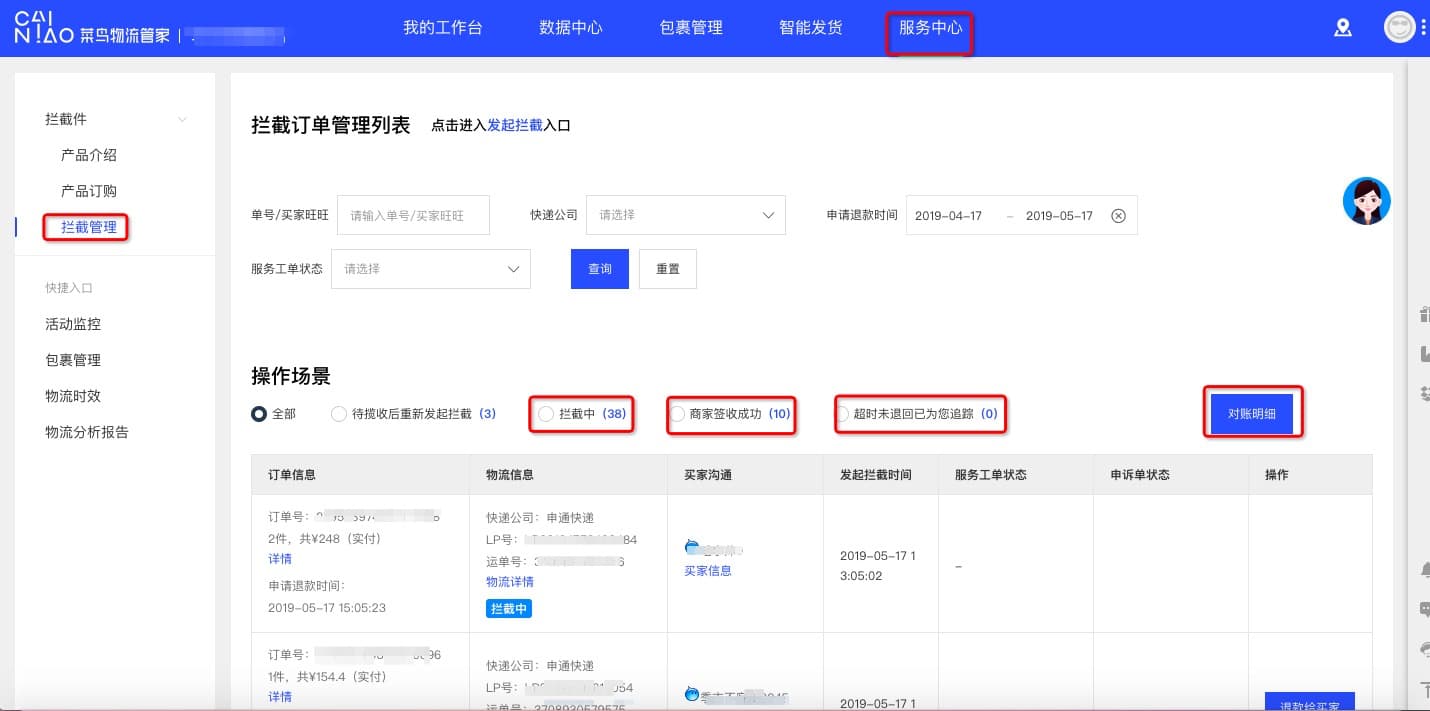Click the blue buyer Wangwang icon in first row
Screen dimensions: 1430x711
(x=692, y=547)
